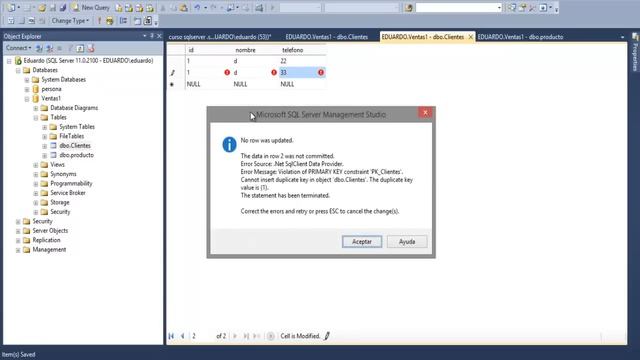This screenshot has height=360, width=640.
Task: Open the Properties side panel tab
Action: (x=635, y=52)
